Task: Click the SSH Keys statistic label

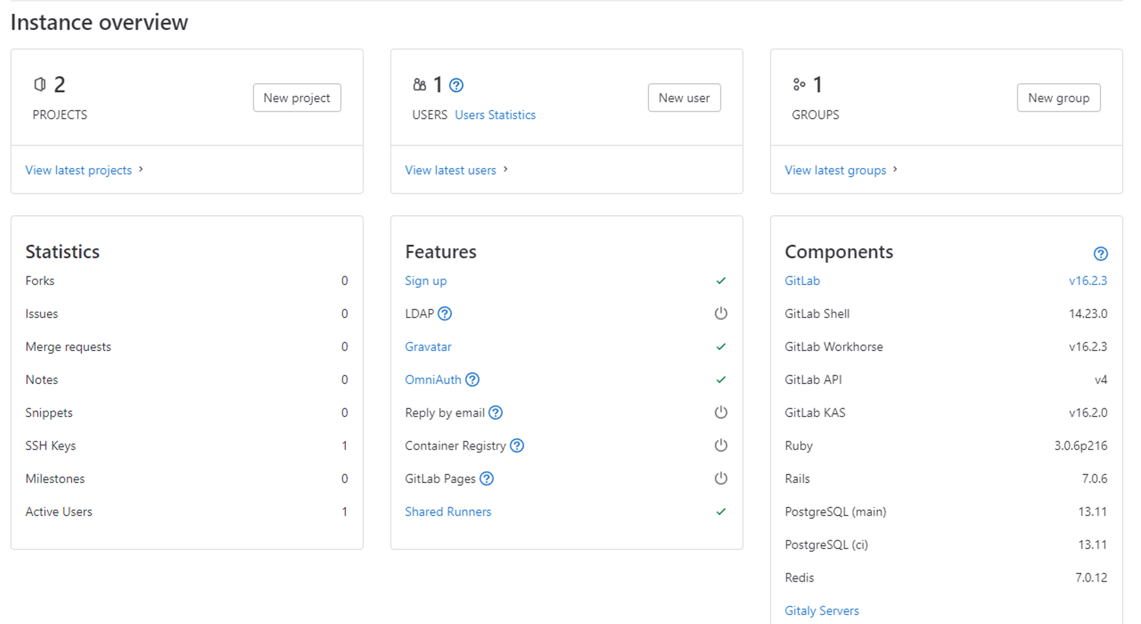Action: point(50,446)
